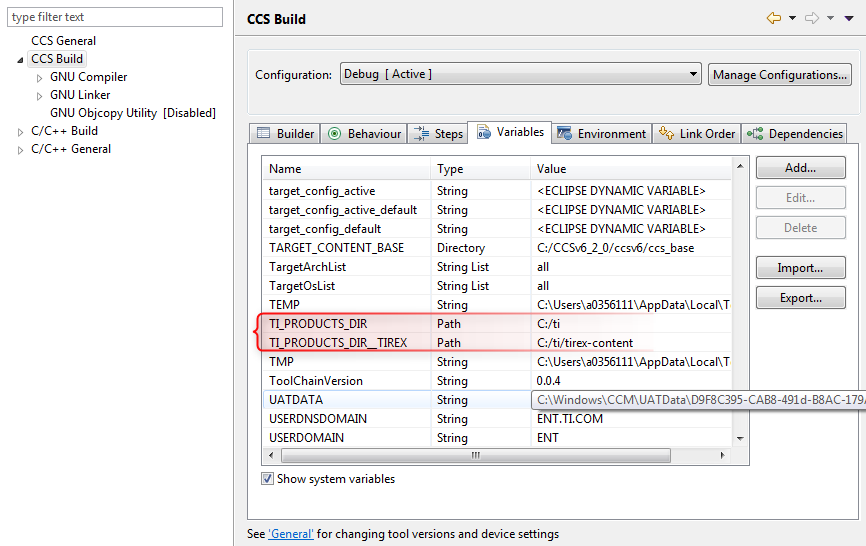The image size is (866, 546).
Task: Click the Behaviour tab icon
Action: [x=334, y=134]
